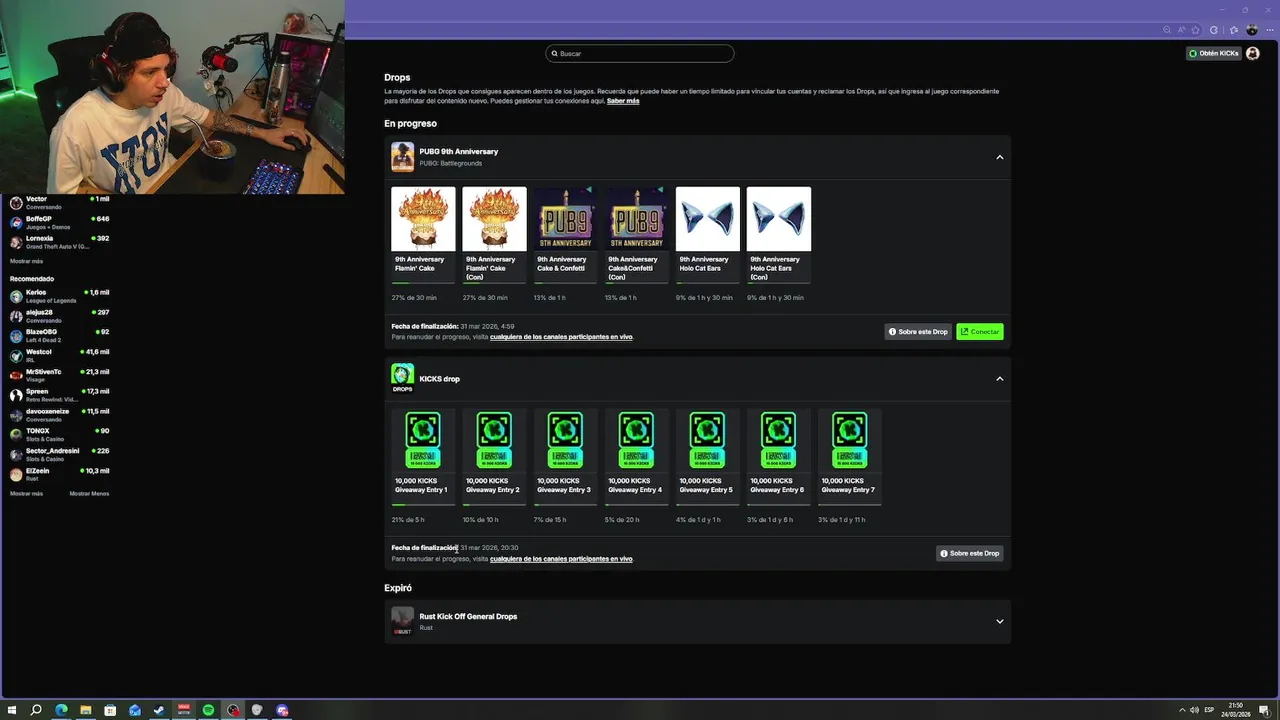
Task: Open the browser read aloud icon
Action: point(1181,30)
